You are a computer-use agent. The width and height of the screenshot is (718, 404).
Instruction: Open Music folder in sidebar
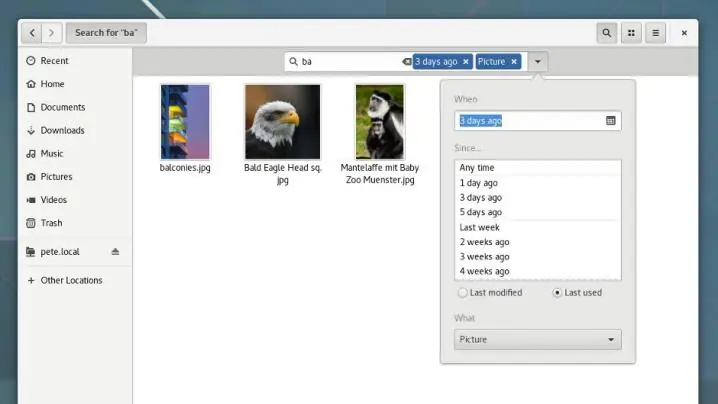(76, 153)
